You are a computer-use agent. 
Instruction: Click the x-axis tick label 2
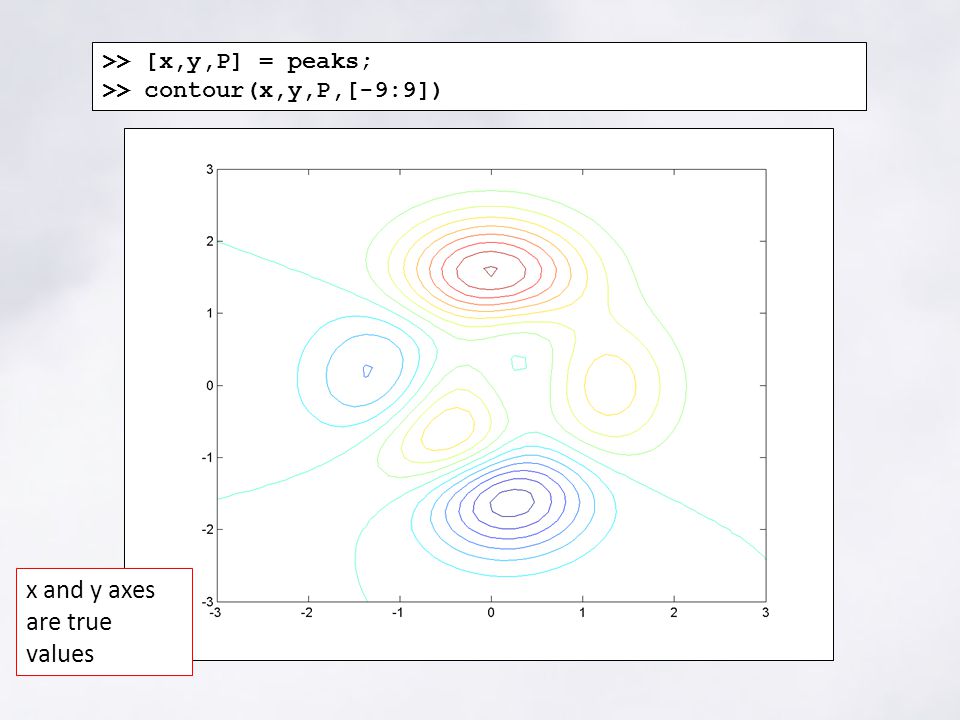[673, 613]
